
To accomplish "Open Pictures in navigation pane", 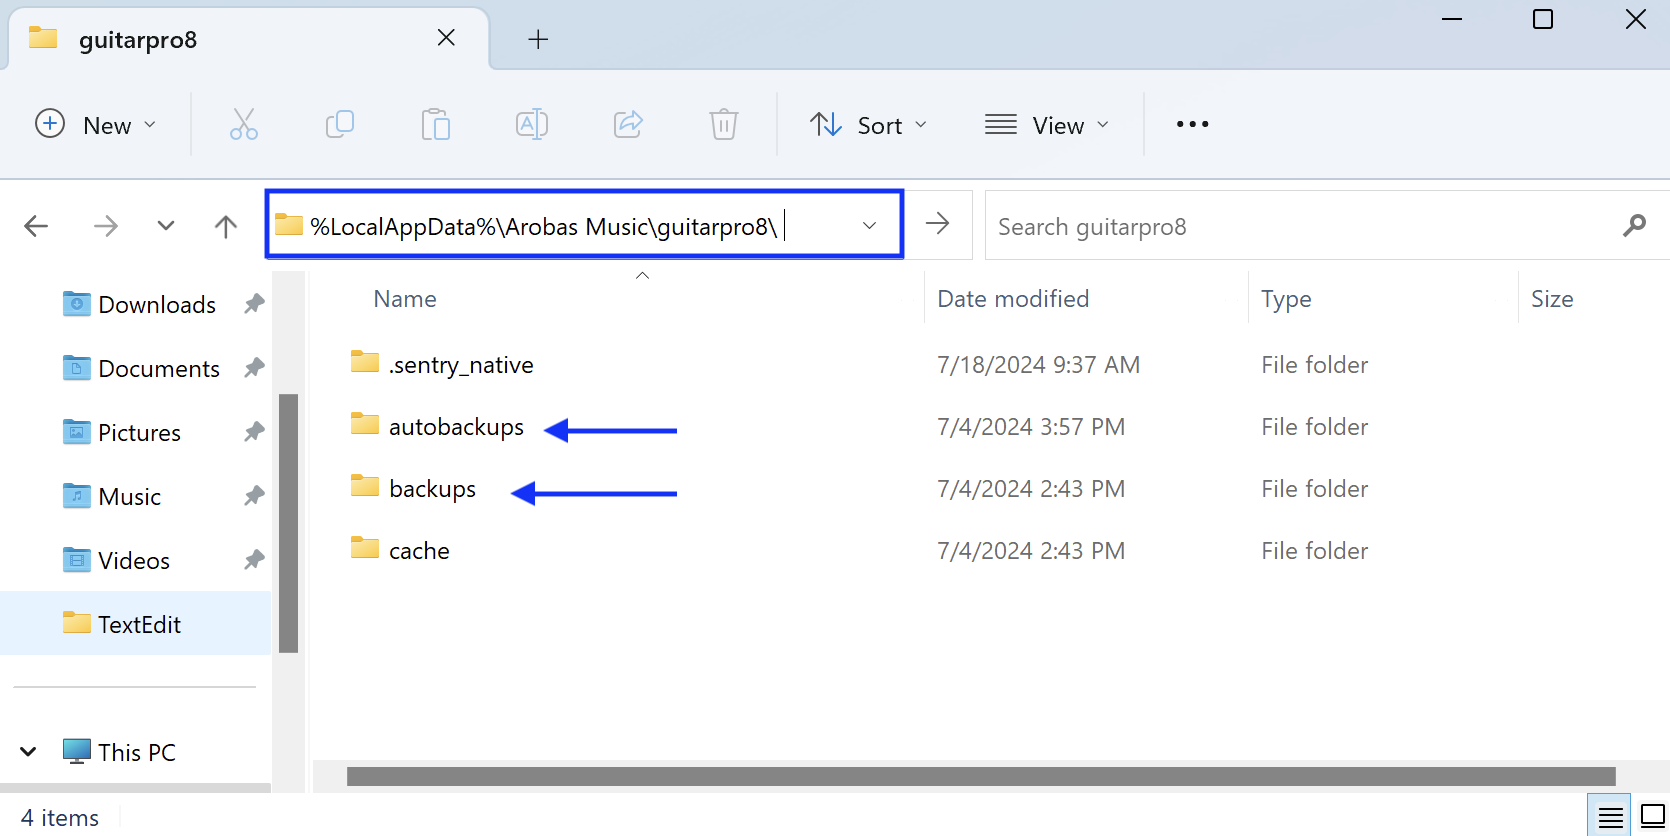I will coord(139,433).
